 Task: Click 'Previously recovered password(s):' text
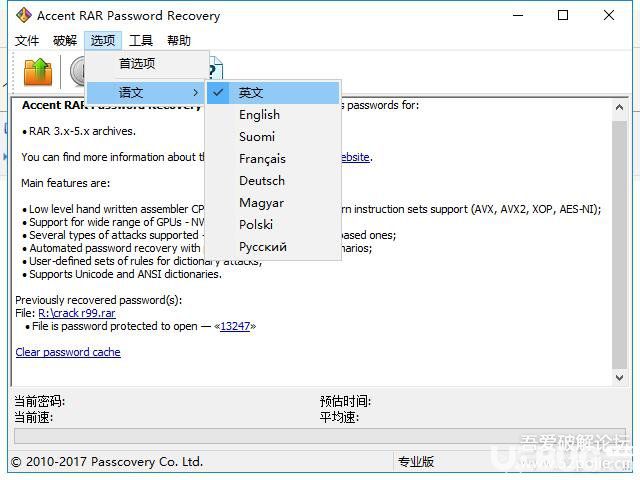click(99, 300)
